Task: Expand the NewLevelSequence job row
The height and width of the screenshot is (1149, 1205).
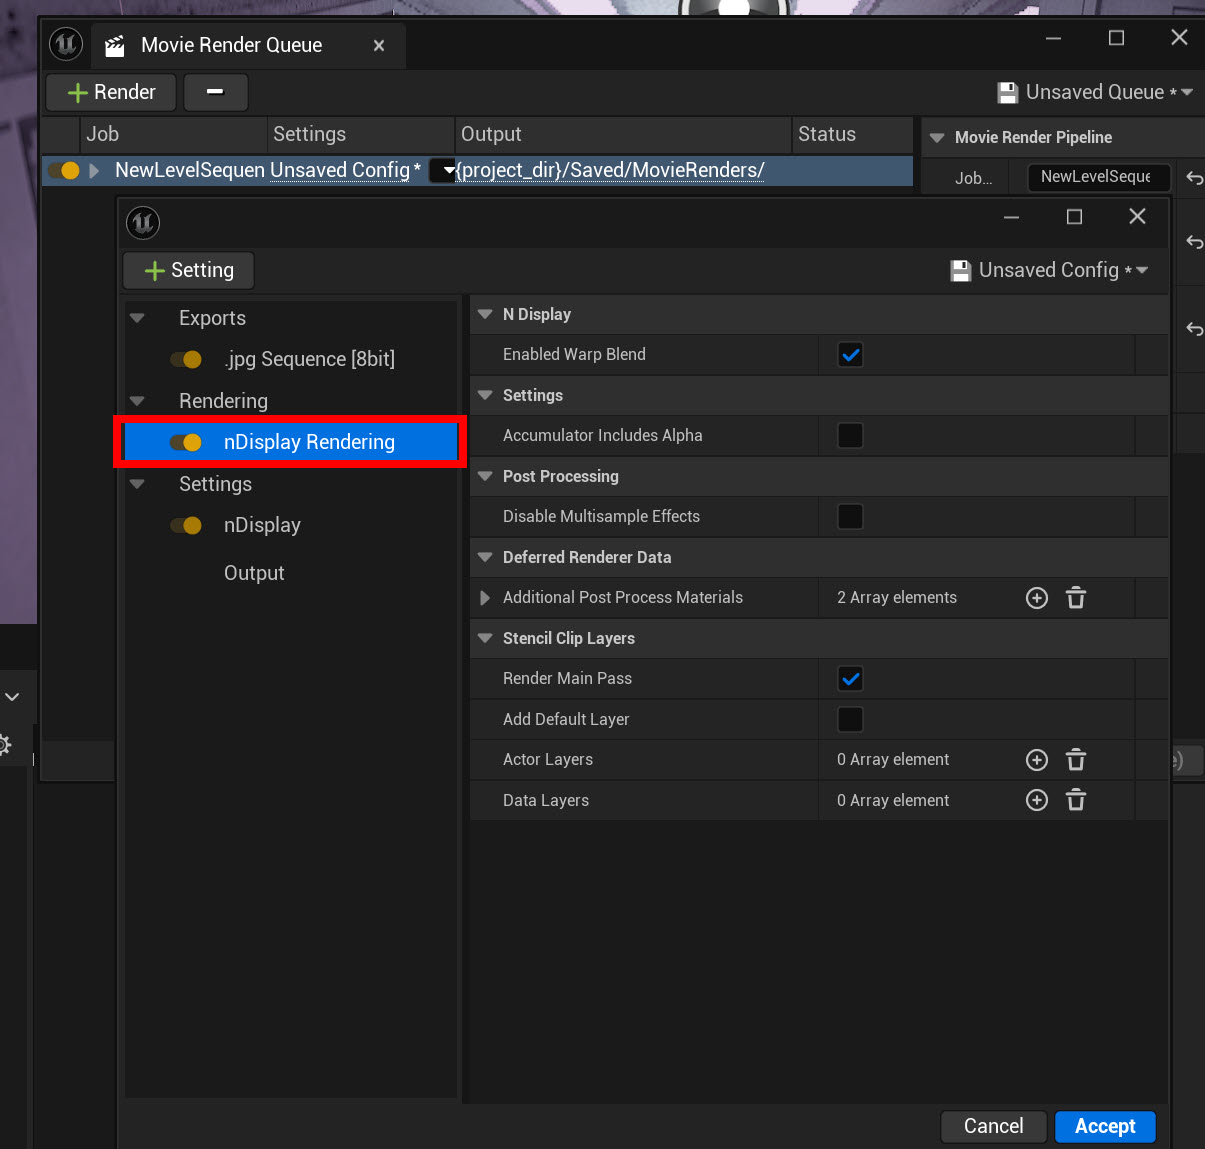Action: tap(94, 170)
